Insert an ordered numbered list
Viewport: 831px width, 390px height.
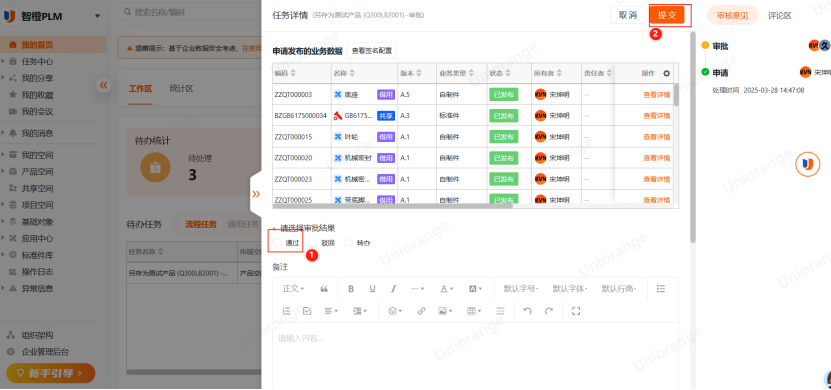[x=287, y=311]
